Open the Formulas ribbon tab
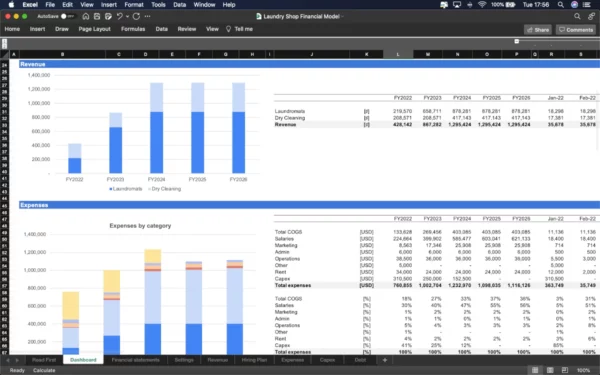 [x=133, y=29]
